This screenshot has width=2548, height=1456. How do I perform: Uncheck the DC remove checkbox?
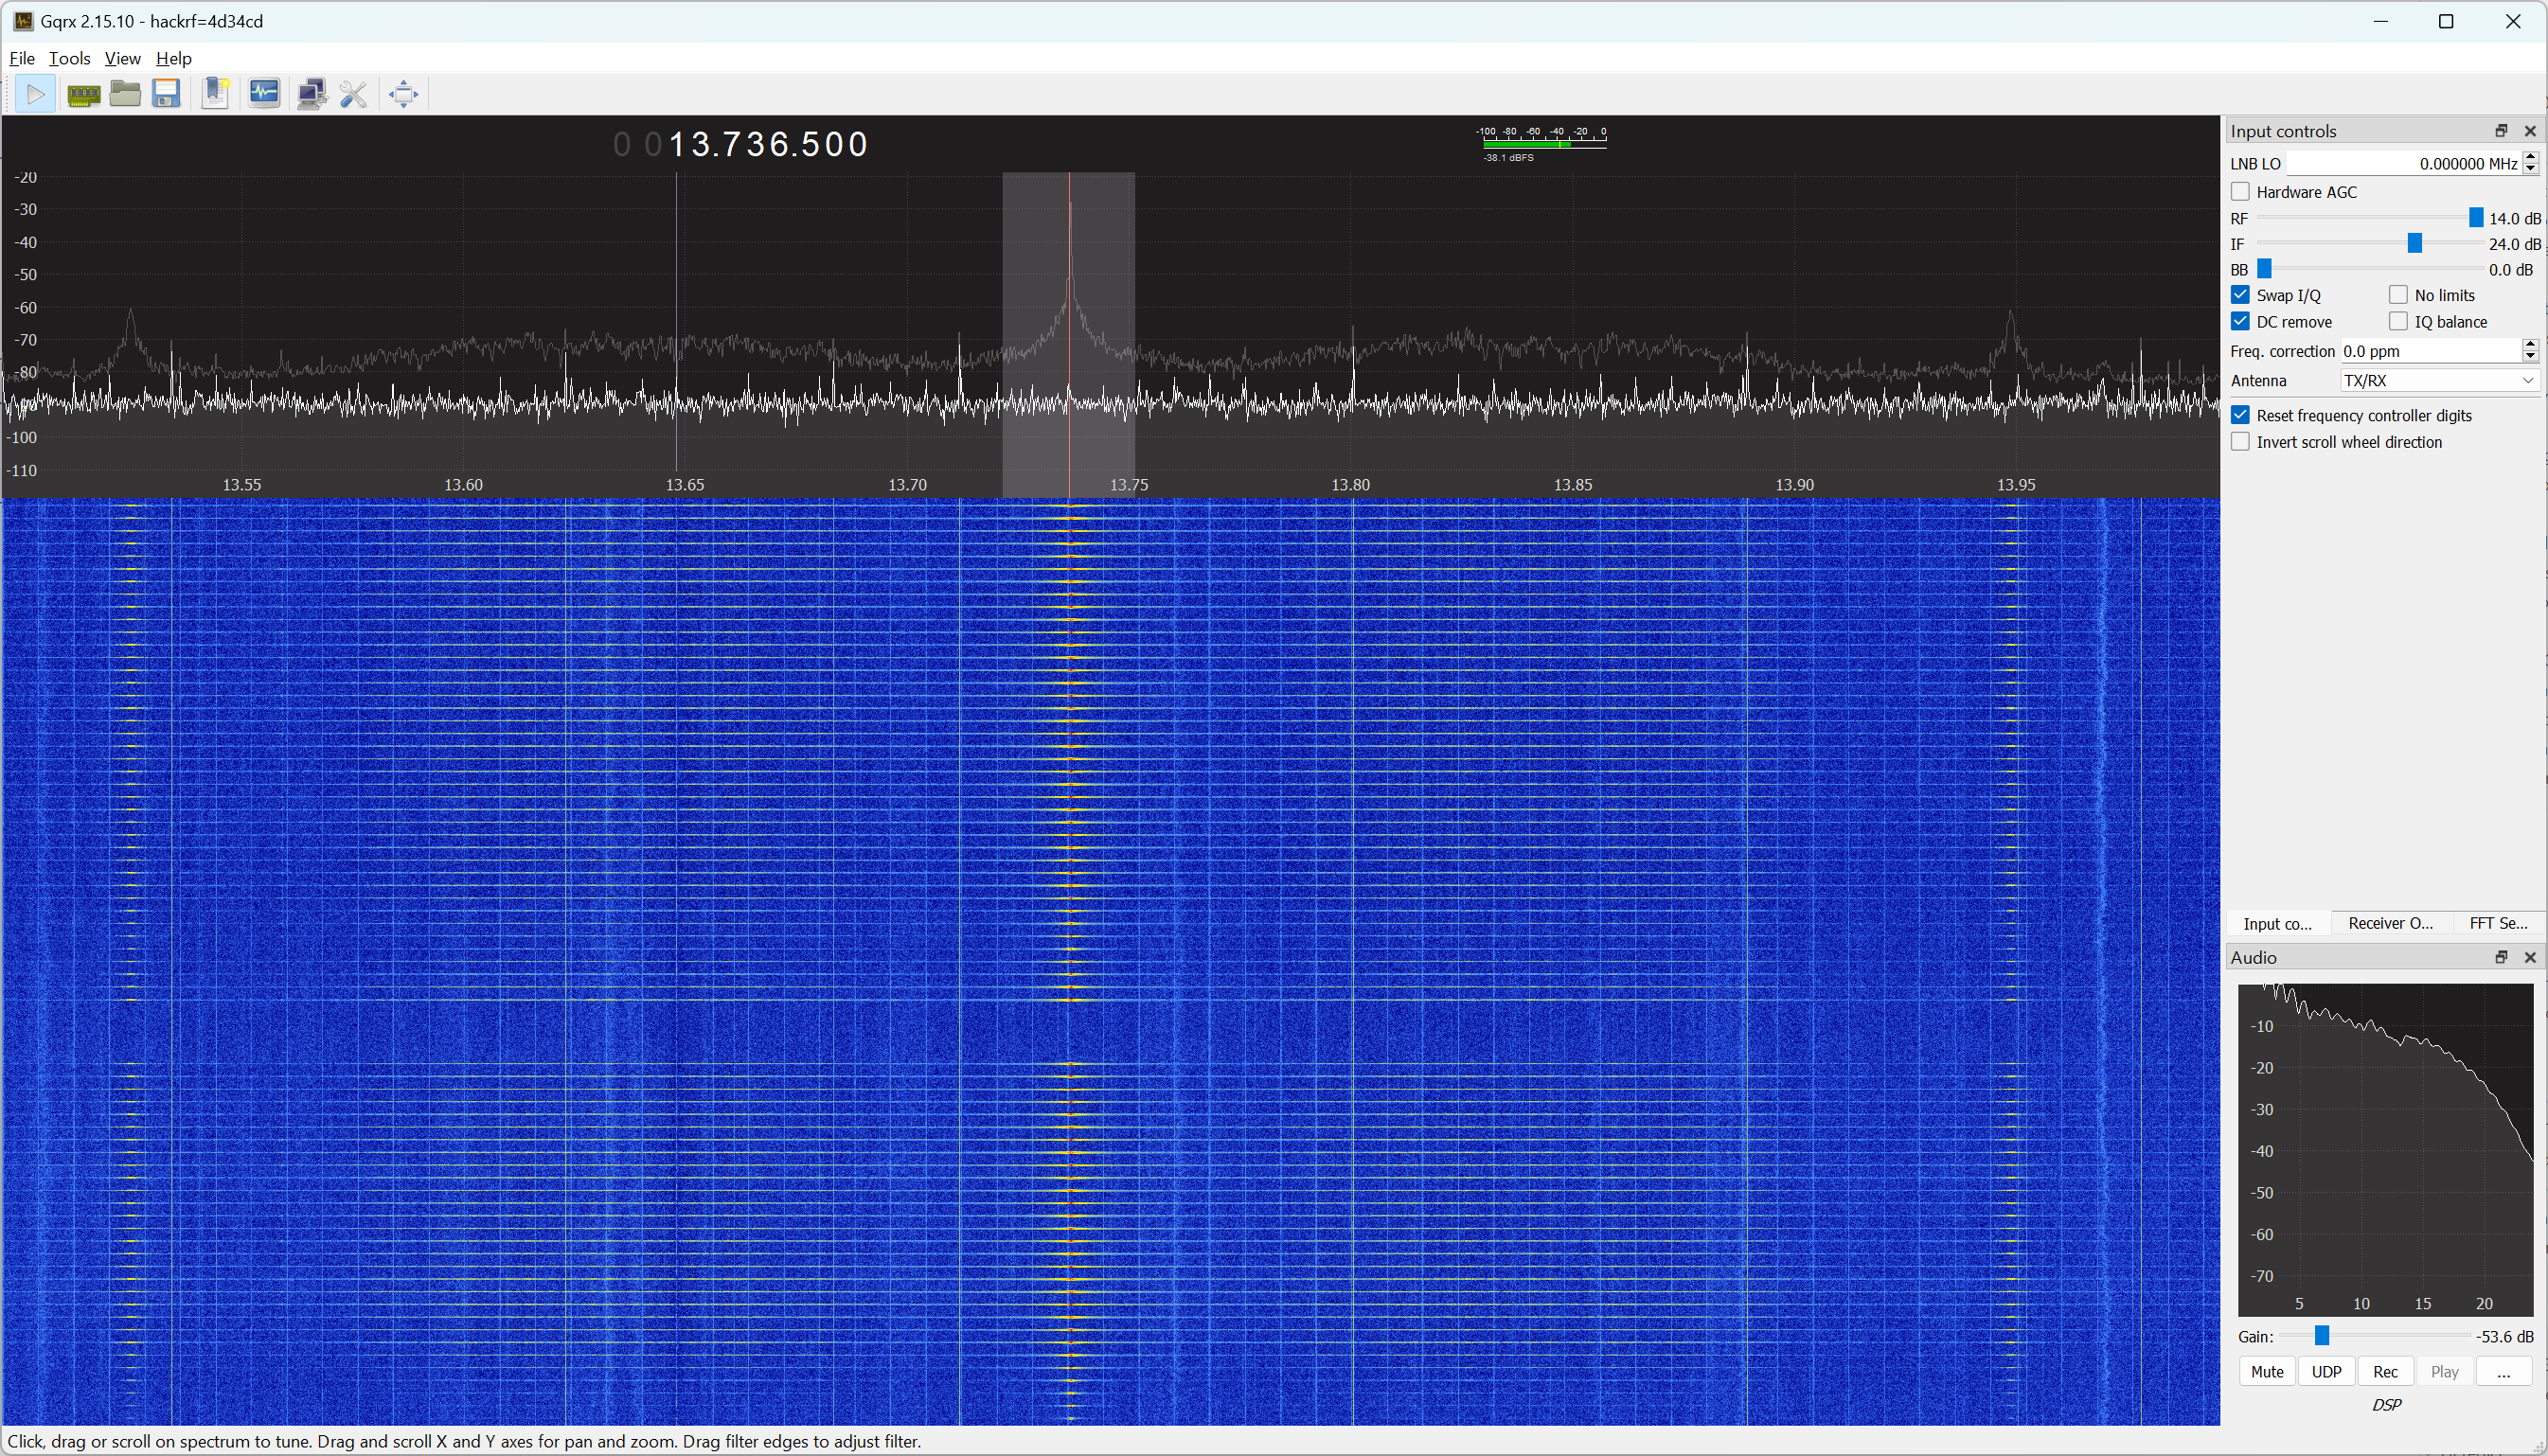pyautogui.click(x=2240, y=322)
